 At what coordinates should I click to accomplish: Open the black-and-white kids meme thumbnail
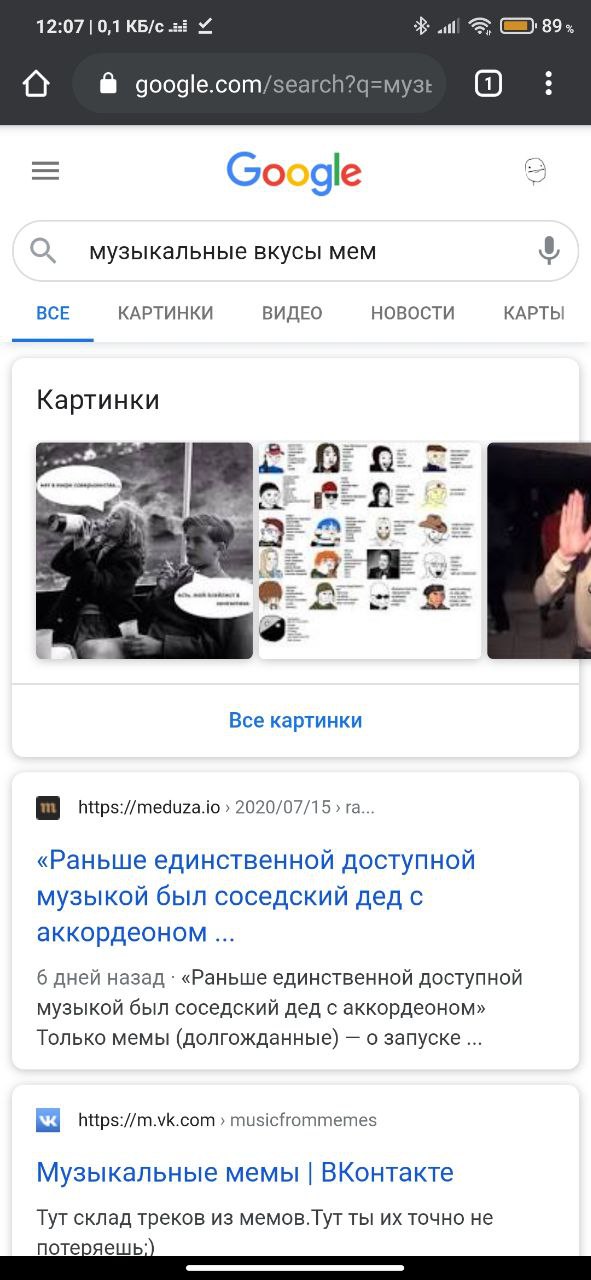coord(144,550)
